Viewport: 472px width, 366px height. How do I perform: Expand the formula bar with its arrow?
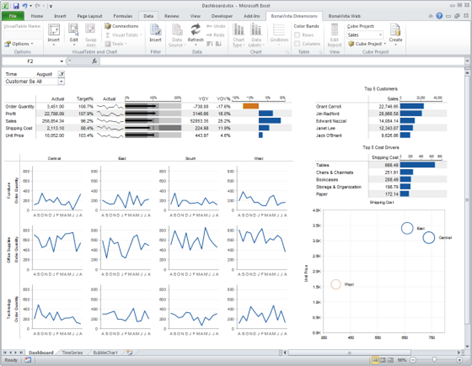(x=467, y=61)
